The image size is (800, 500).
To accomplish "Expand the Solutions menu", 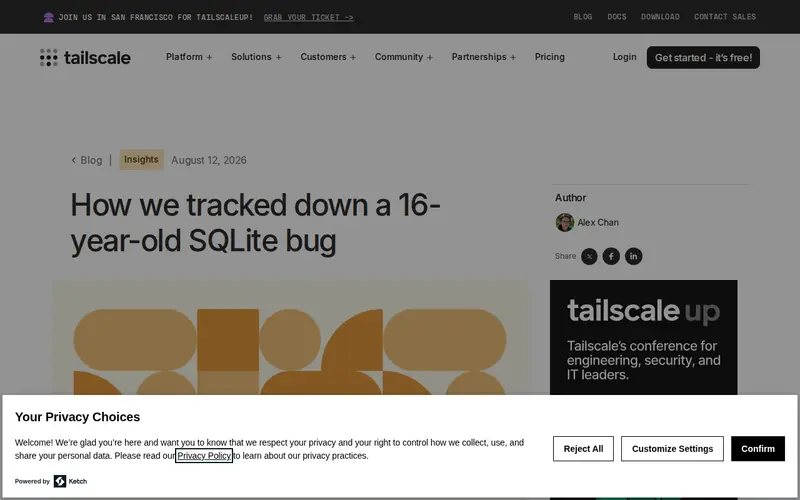I will (x=256, y=57).
